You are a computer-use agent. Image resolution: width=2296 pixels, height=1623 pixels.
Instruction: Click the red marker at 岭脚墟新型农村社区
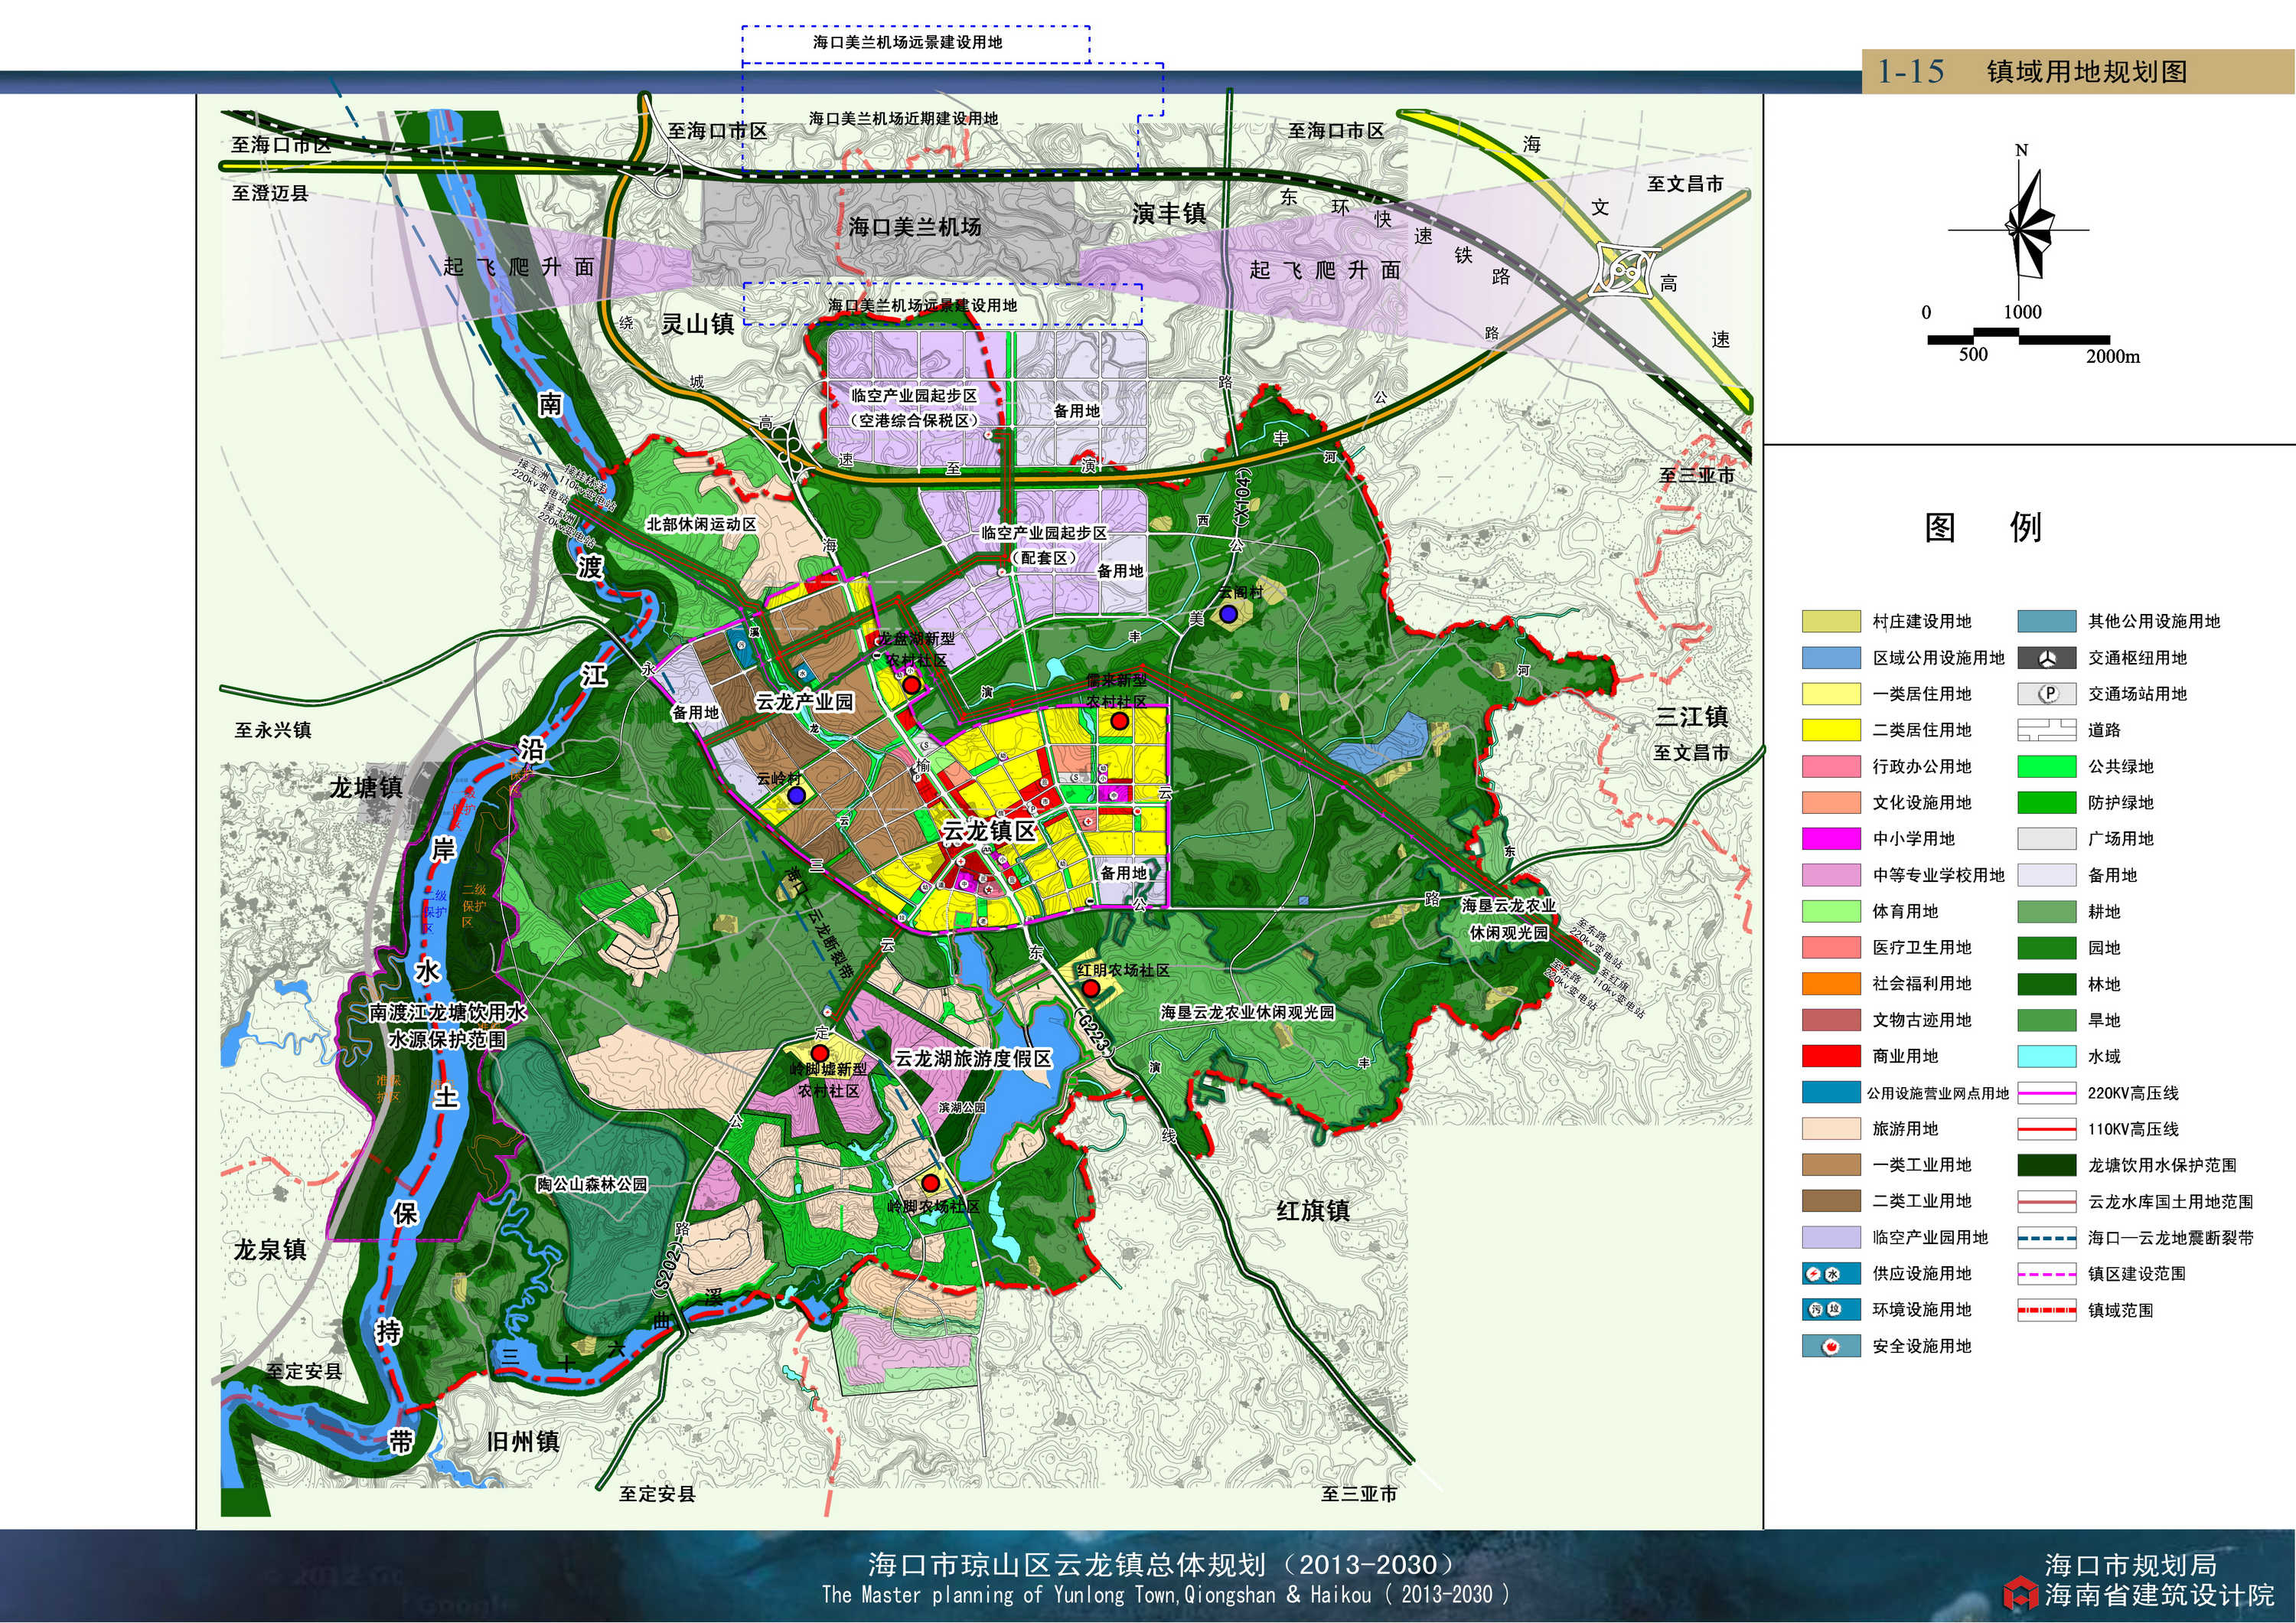[820, 1054]
